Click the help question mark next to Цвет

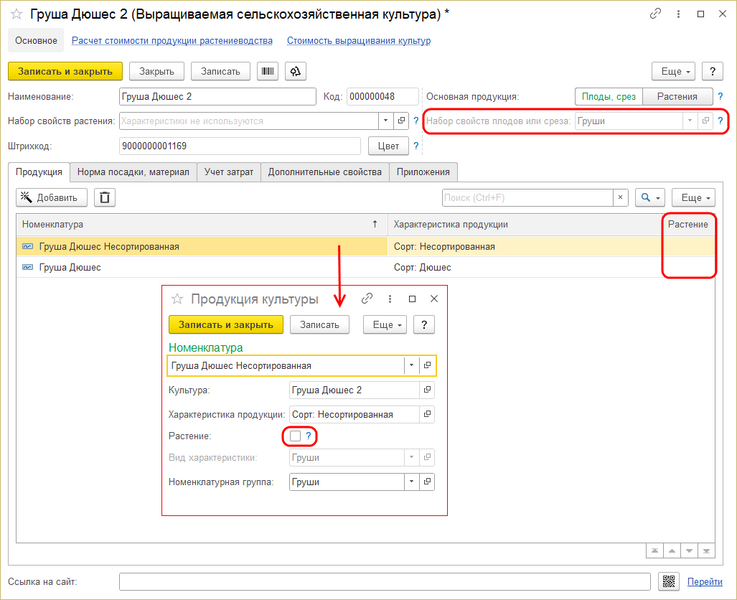click(416, 146)
